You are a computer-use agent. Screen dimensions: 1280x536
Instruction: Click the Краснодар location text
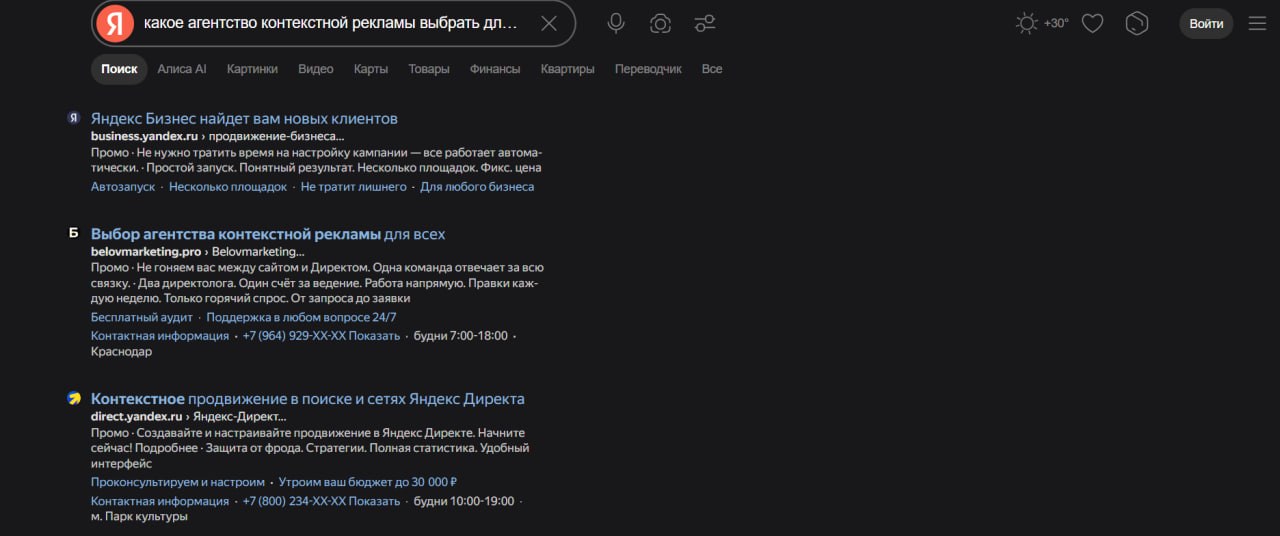[121, 352]
